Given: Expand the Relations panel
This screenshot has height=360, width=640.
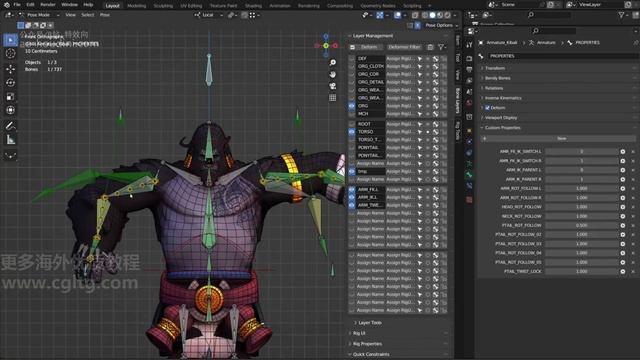Looking at the screenshot, I should click(x=494, y=88).
